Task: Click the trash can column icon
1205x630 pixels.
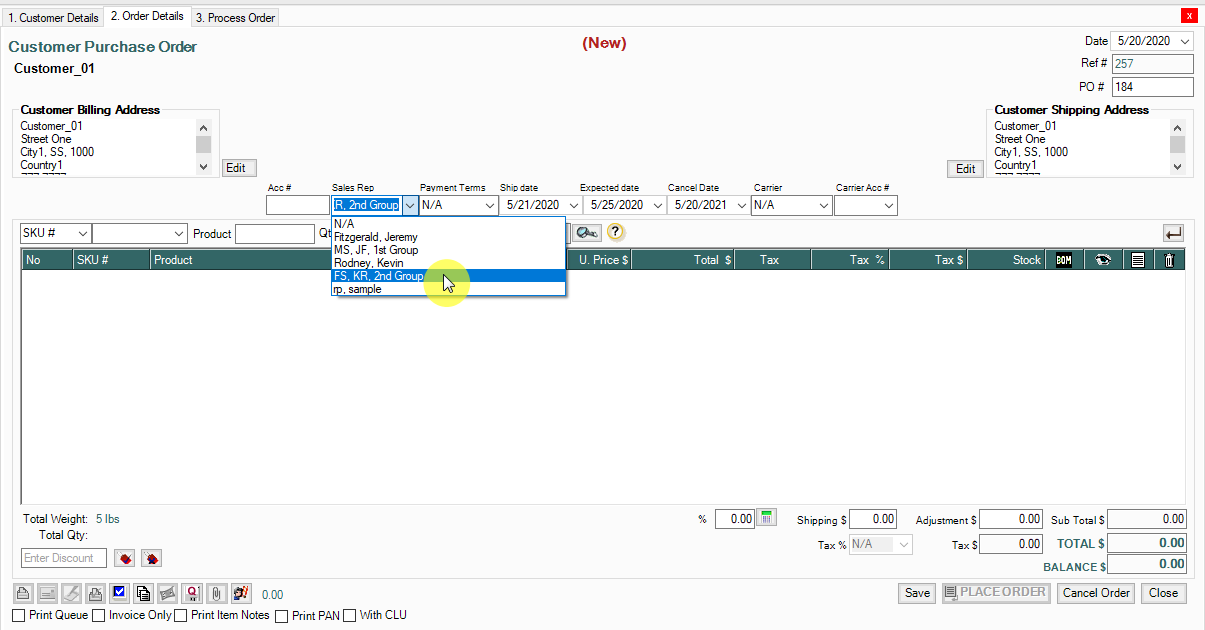Action: pyautogui.click(x=1169, y=260)
